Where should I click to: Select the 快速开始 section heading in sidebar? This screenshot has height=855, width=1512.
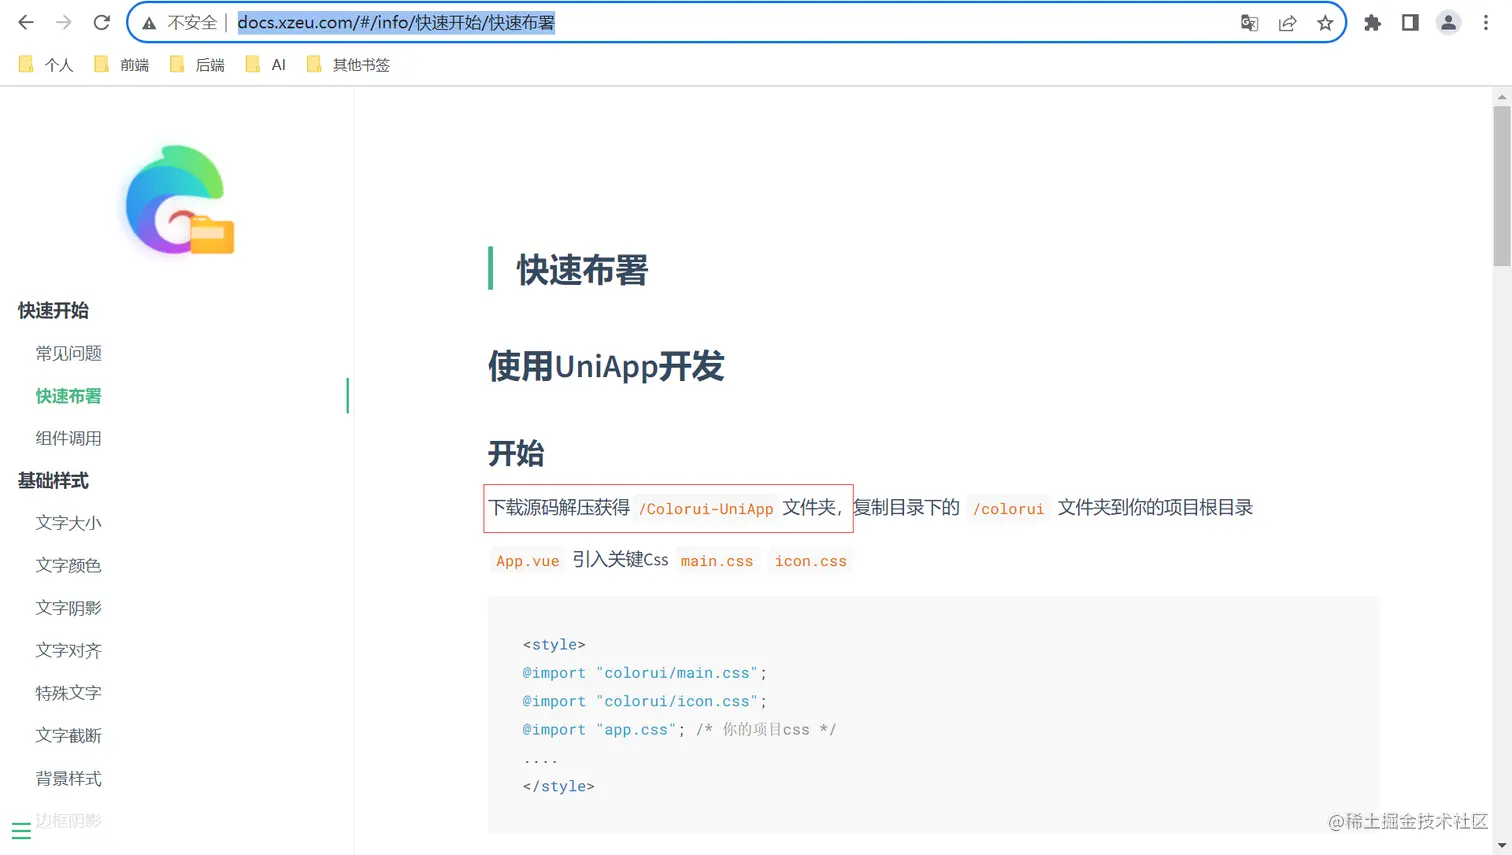53,311
